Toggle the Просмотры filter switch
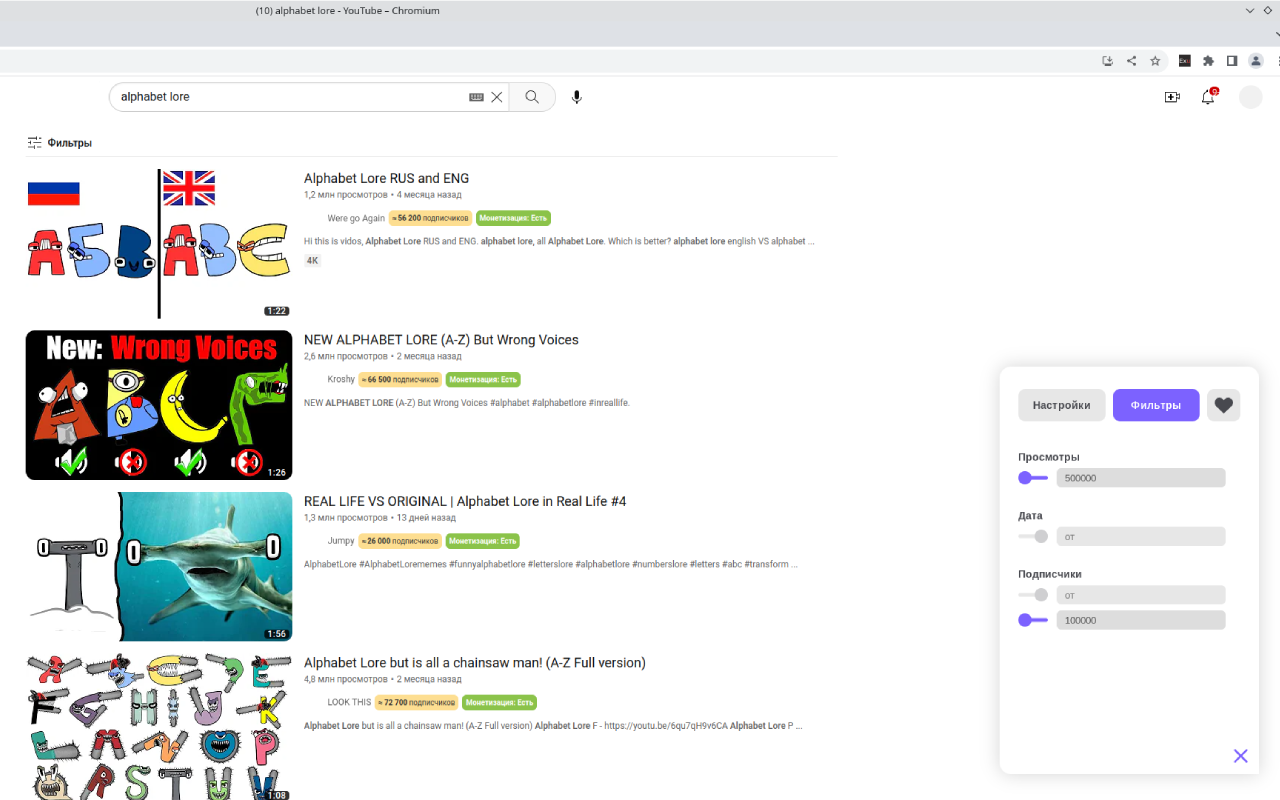This screenshot has height=800, width=1280. (x=1033, y=478)
